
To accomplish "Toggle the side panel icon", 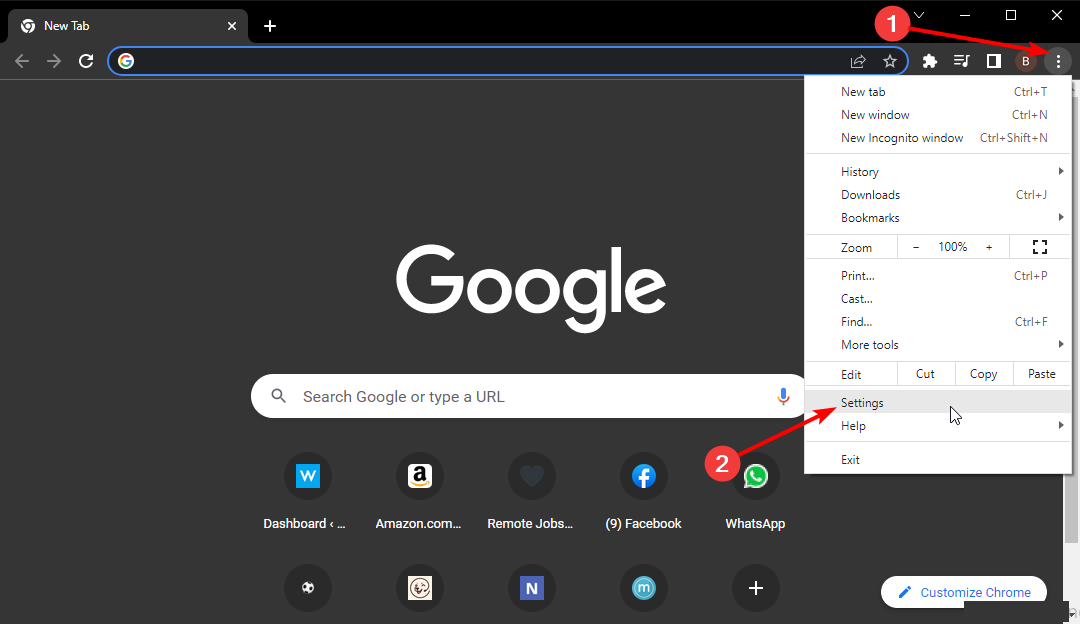I will 993,61.
